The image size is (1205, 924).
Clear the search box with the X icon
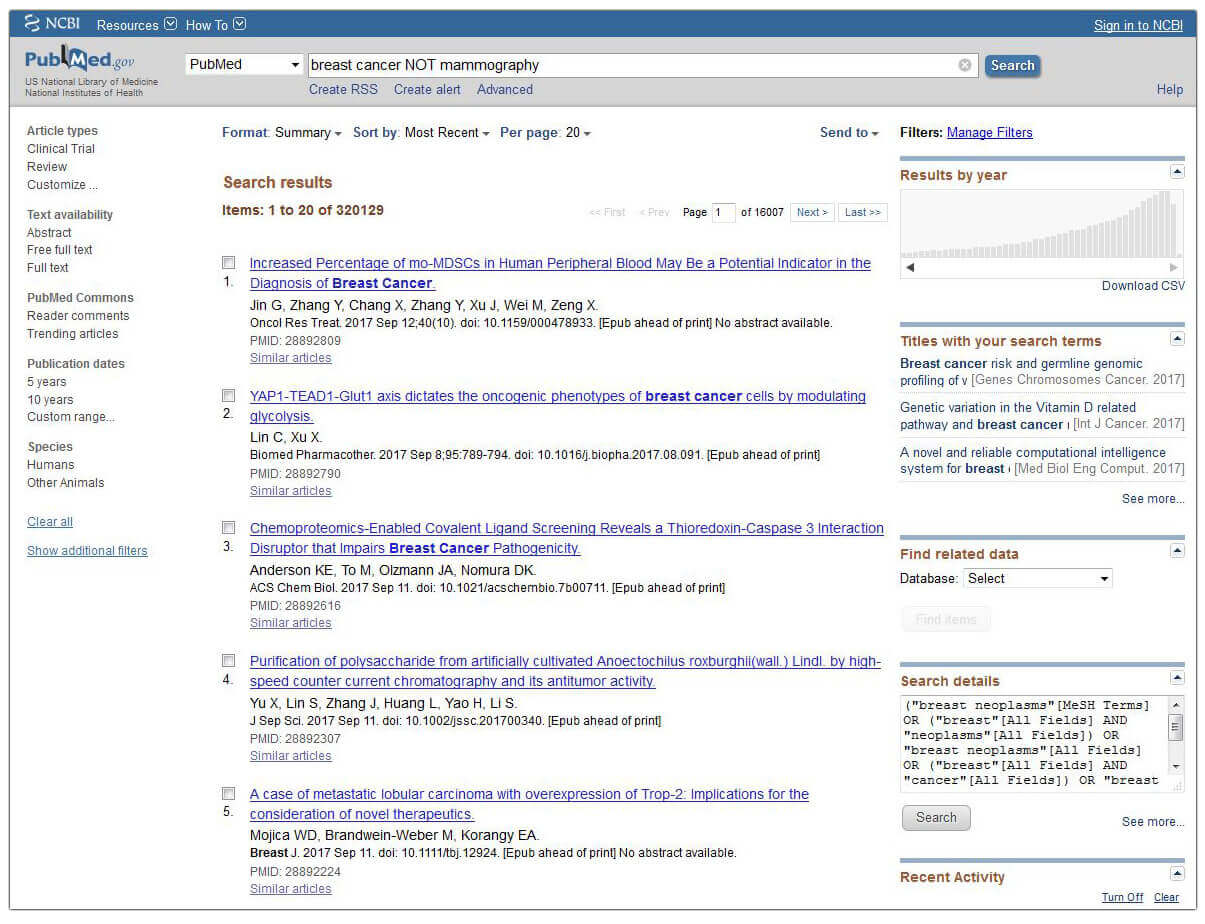pos(965,65)
